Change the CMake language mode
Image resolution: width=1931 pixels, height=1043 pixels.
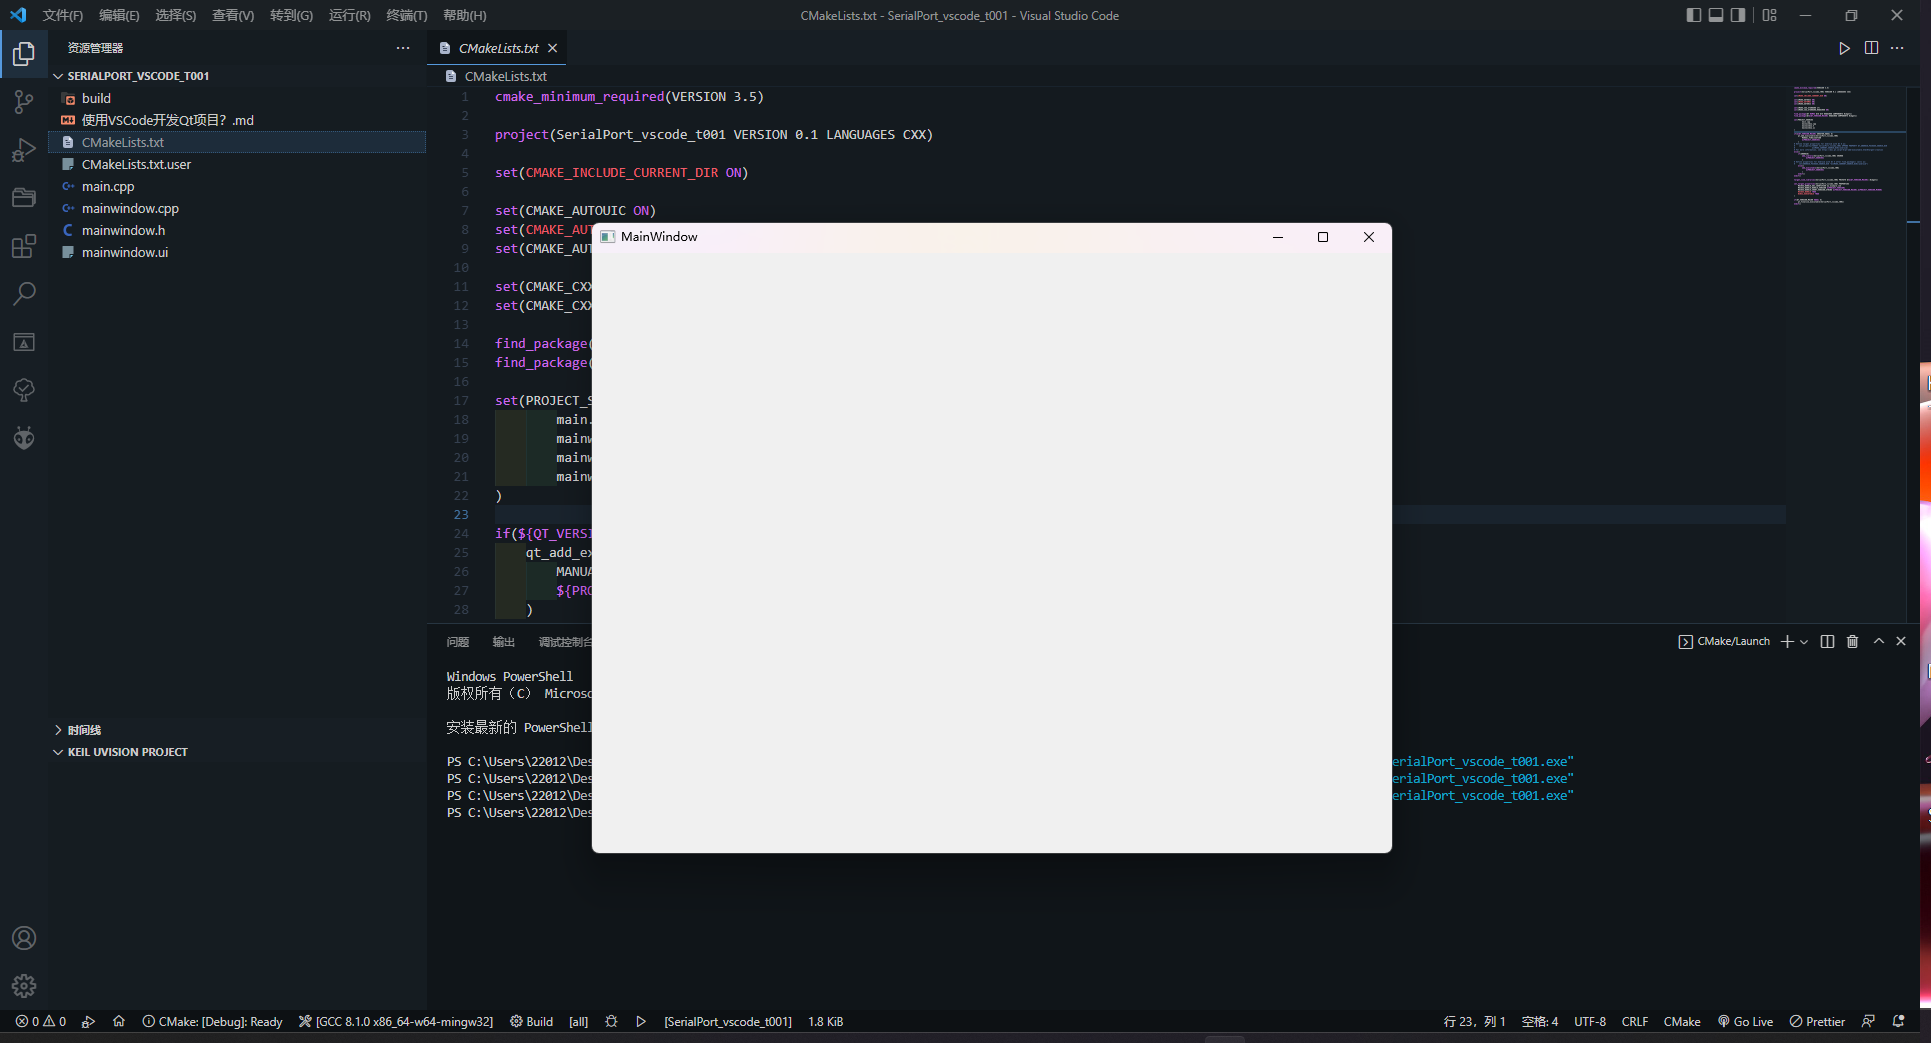1682,1022
